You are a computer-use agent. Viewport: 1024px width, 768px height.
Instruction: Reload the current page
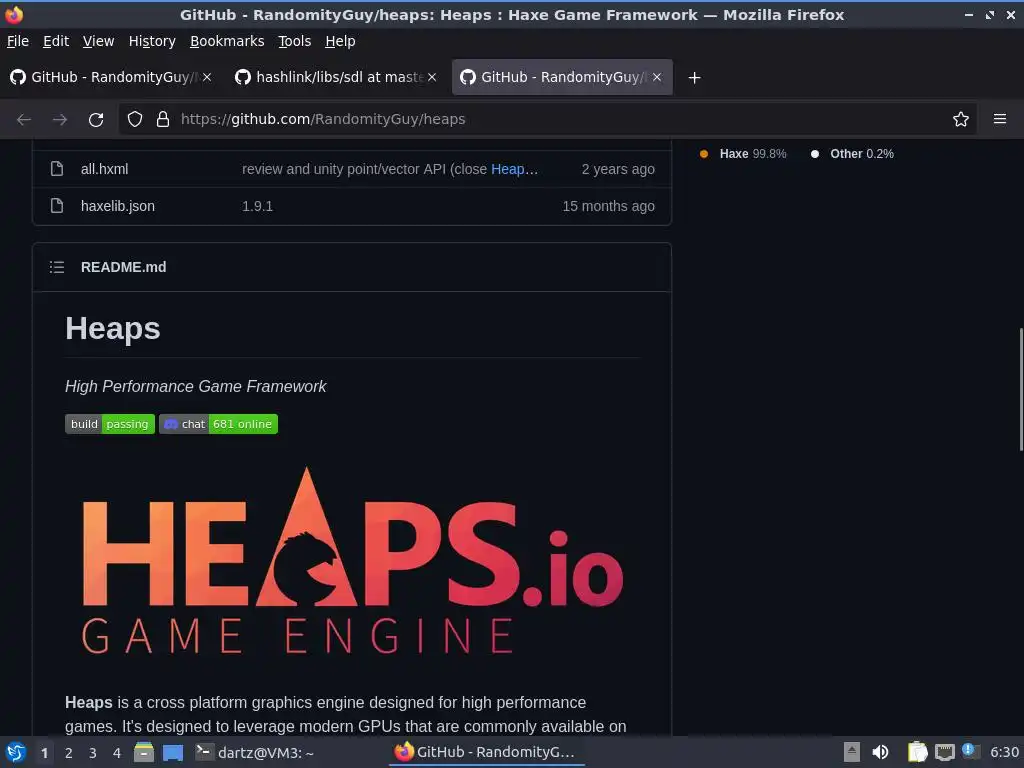point(96,120)
